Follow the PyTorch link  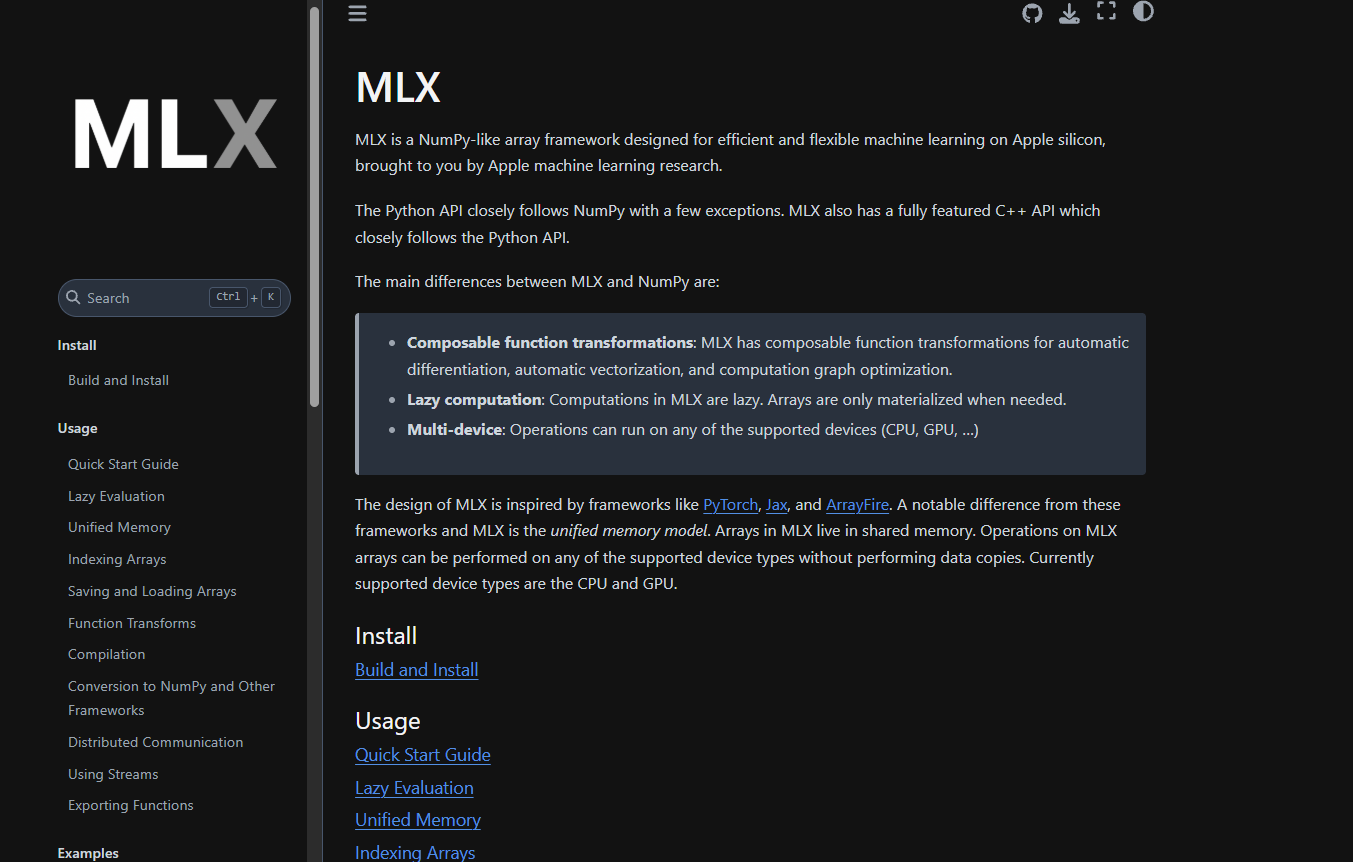point(730,505)
